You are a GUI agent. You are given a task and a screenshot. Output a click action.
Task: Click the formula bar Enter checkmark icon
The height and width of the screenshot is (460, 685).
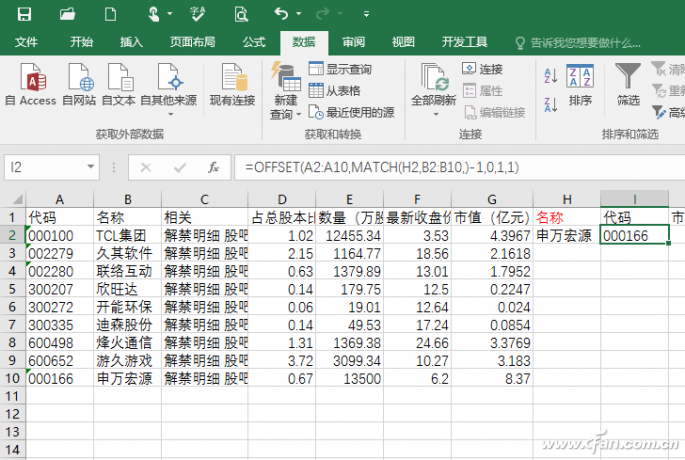180,167
